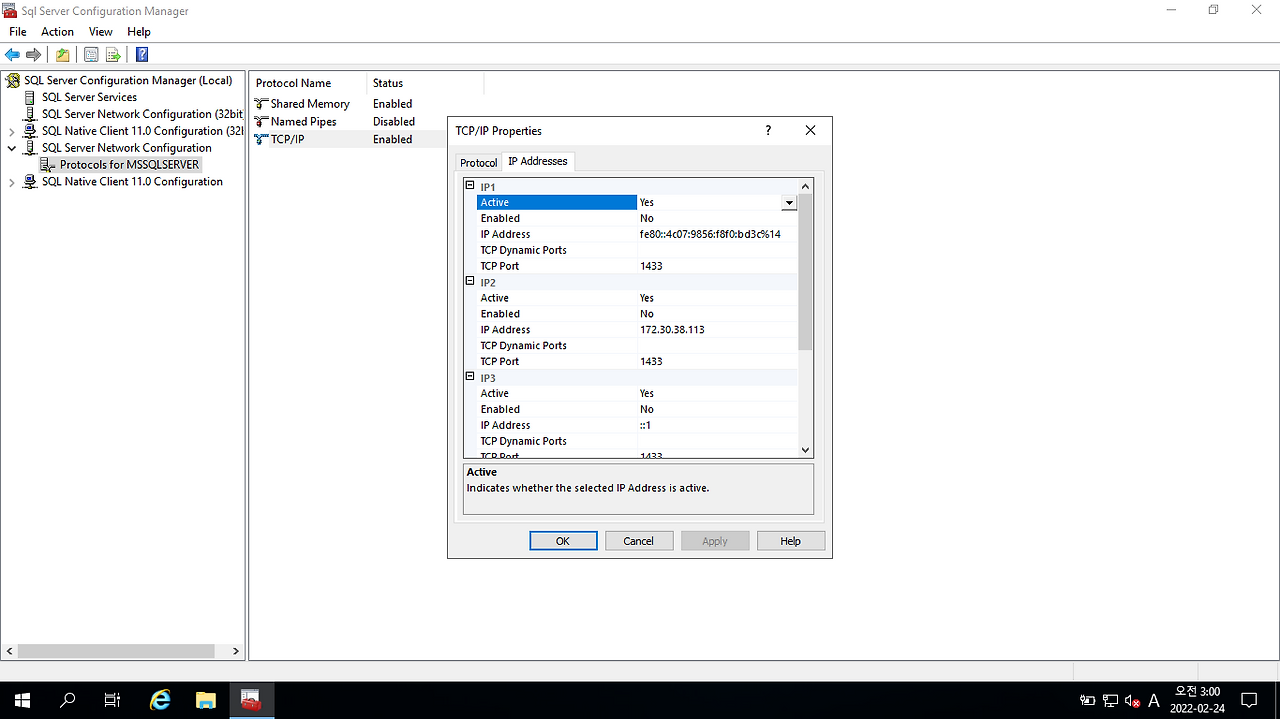The width and height of the screenshot is (1280, 719).
Task: Collapse the IP1 section
Action: 469,185
